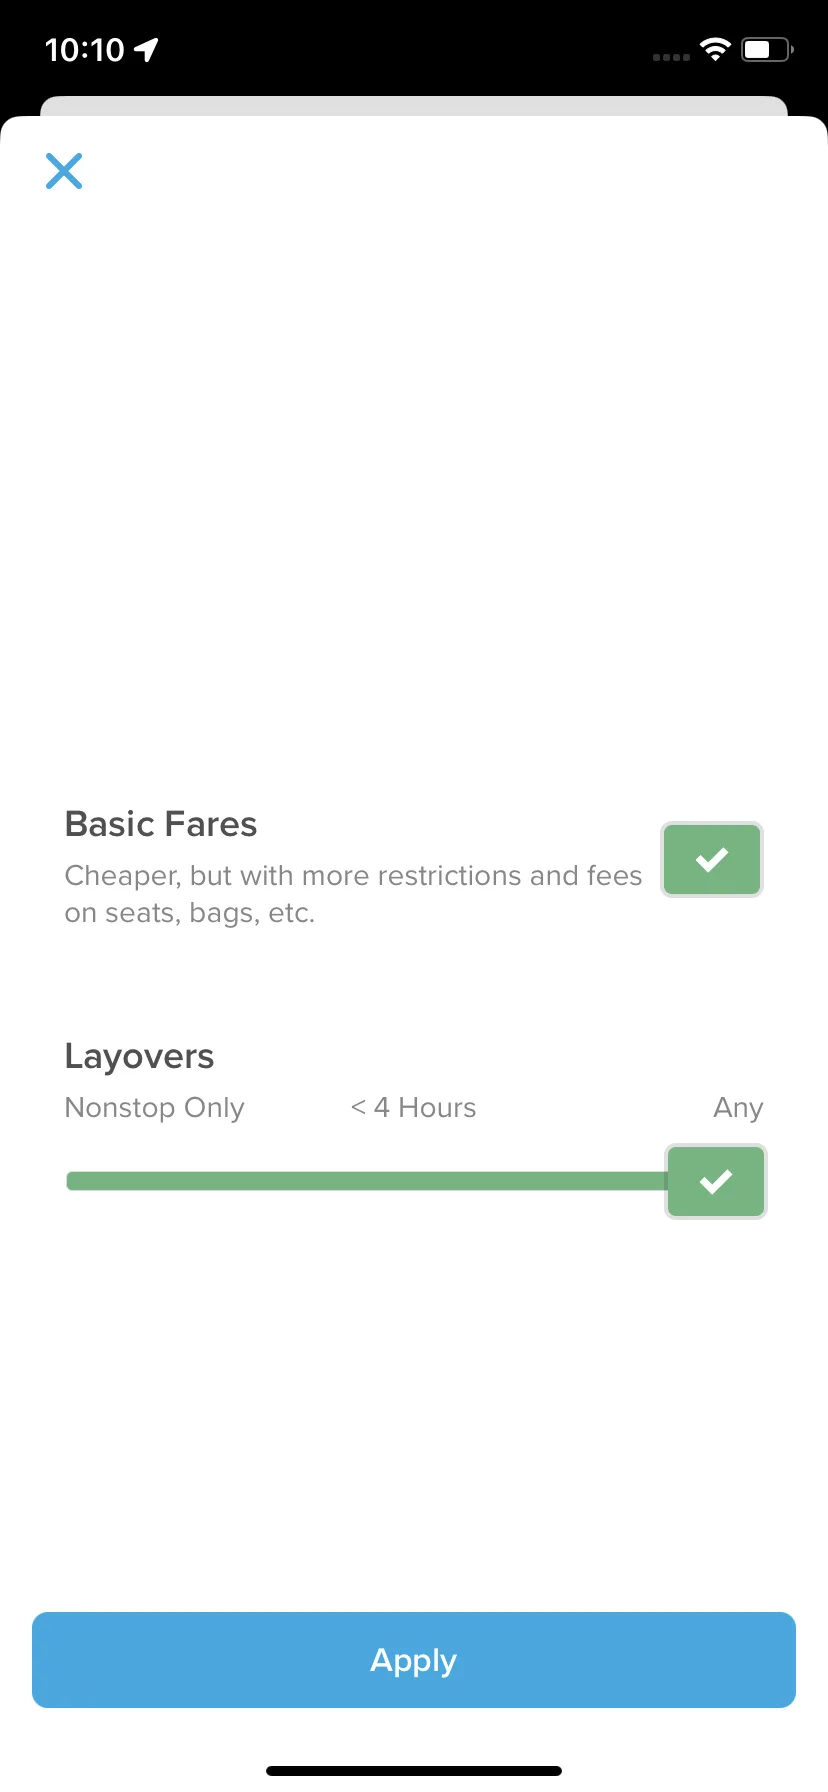This screenshot has width=828, height=1792.
Task: Select the Any layover option
Action: click(738, 1108)
